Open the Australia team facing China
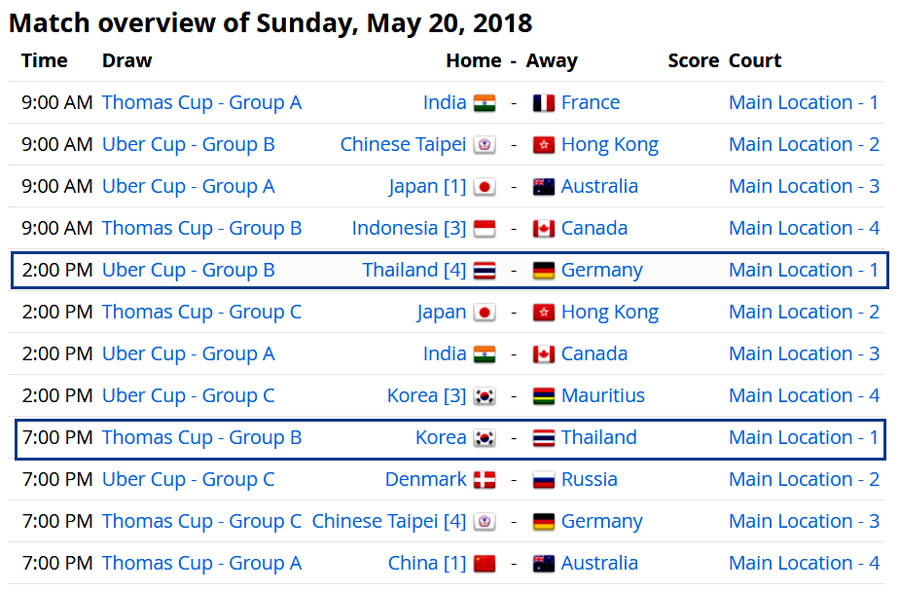Viewport: 900px width, 593px height. [x=599, y=564]
